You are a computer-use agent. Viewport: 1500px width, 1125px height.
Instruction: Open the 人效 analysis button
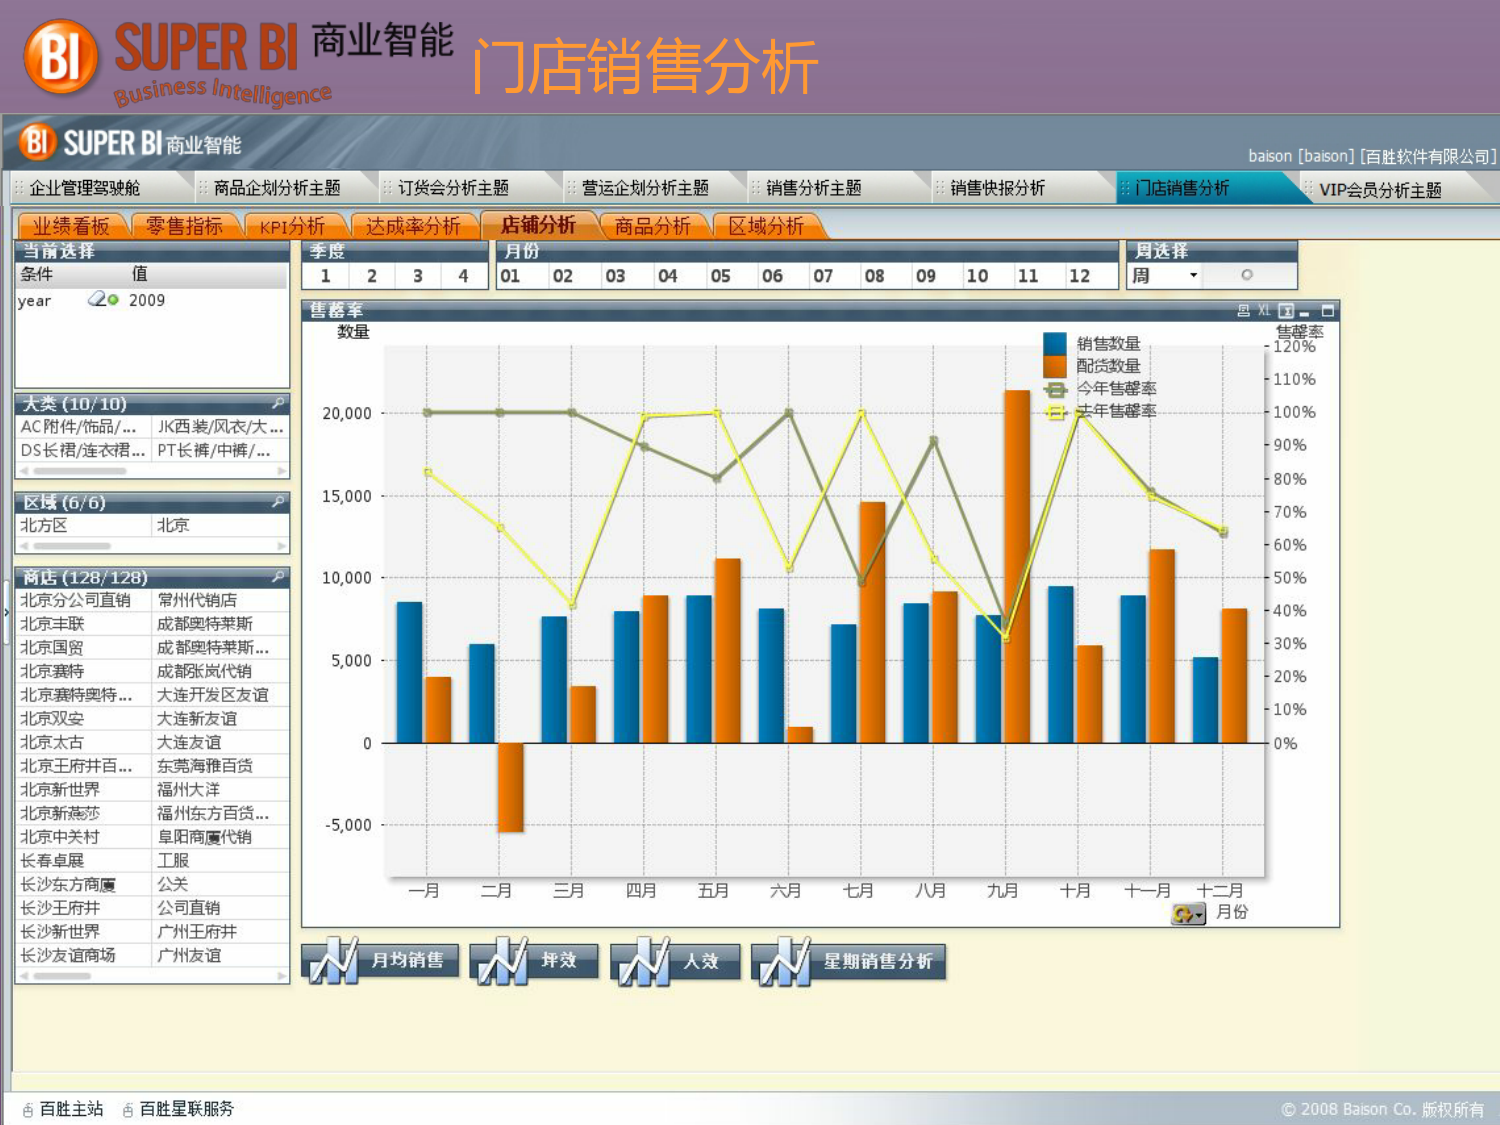(x=676, y=961)
